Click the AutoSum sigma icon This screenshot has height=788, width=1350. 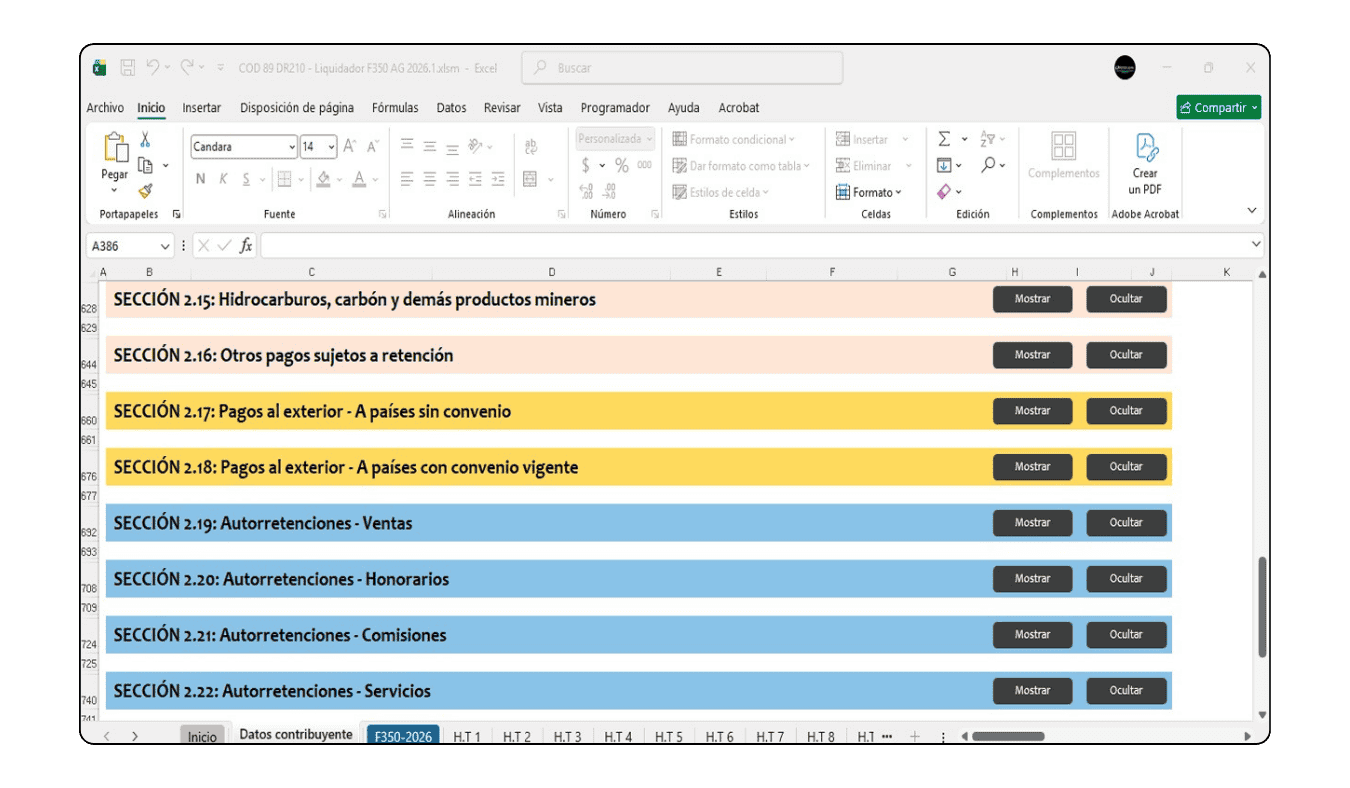(x=944, y=139)
